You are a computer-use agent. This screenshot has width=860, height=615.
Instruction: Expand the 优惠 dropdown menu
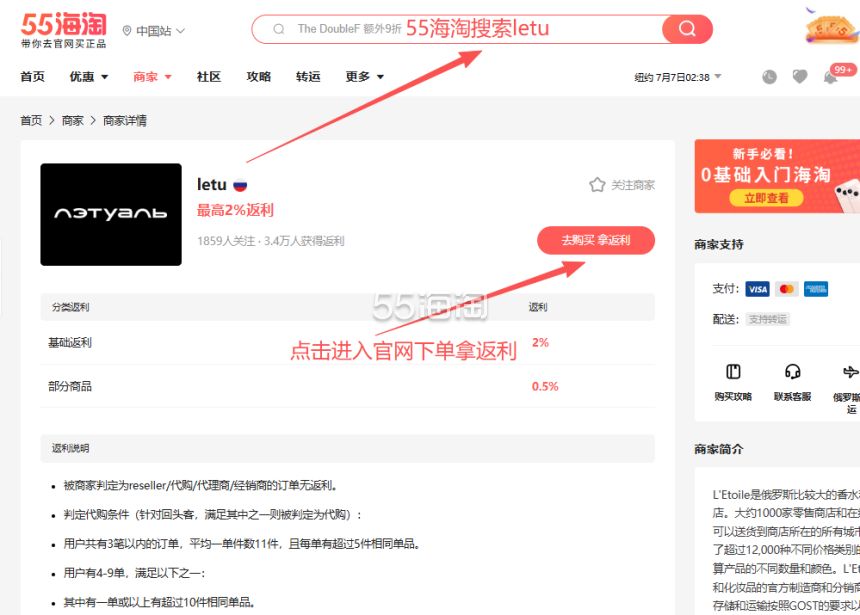pyautogui.click(x=88, y=77)
